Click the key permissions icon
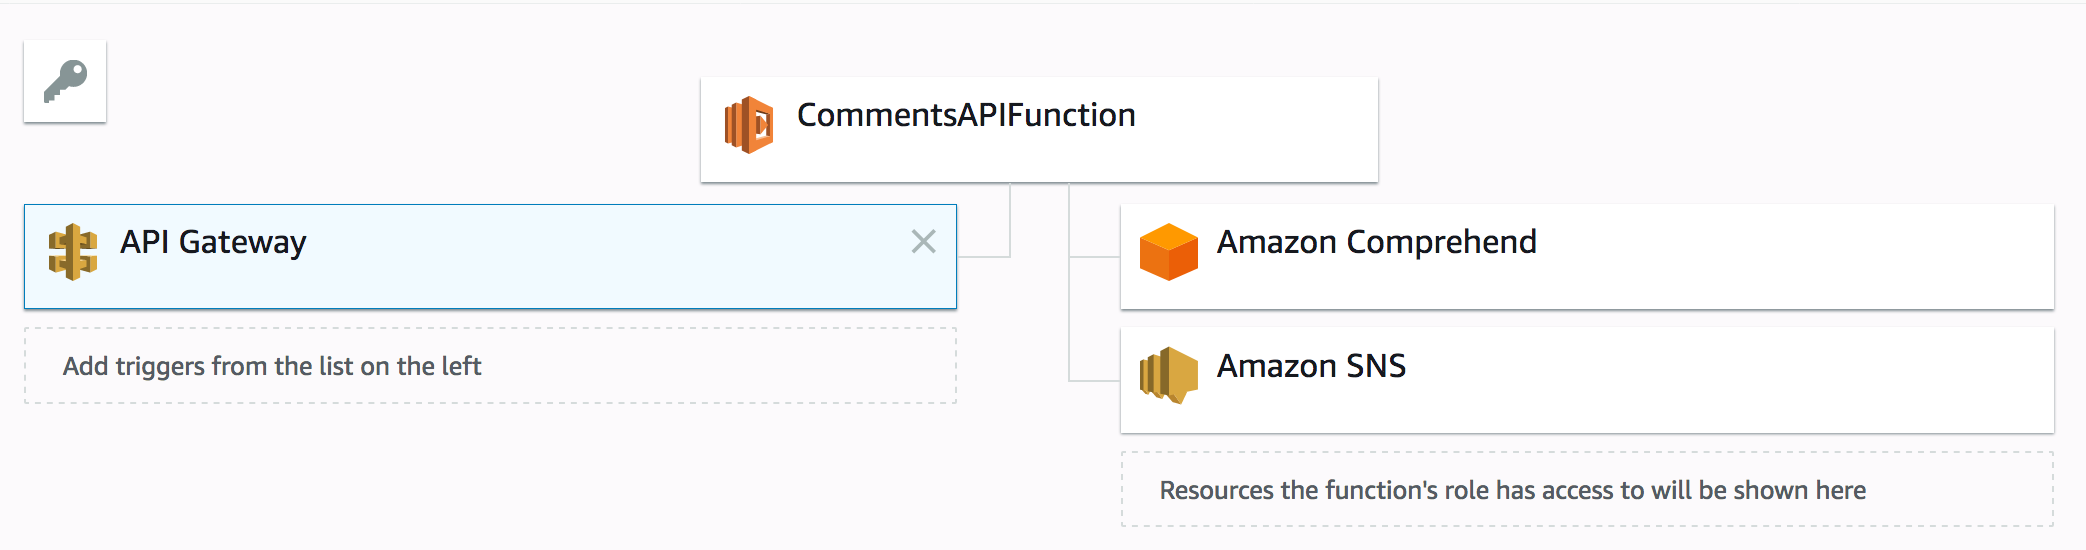The width and height of the screenshot is (2086, 550). click(x=65, y=81)
